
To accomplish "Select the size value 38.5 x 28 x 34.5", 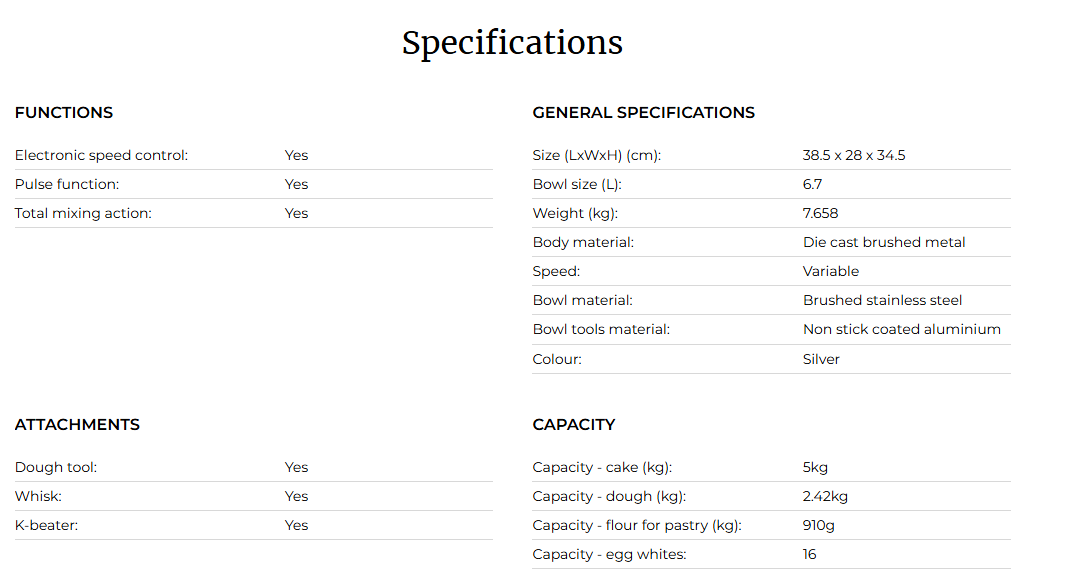I will 854,155.
